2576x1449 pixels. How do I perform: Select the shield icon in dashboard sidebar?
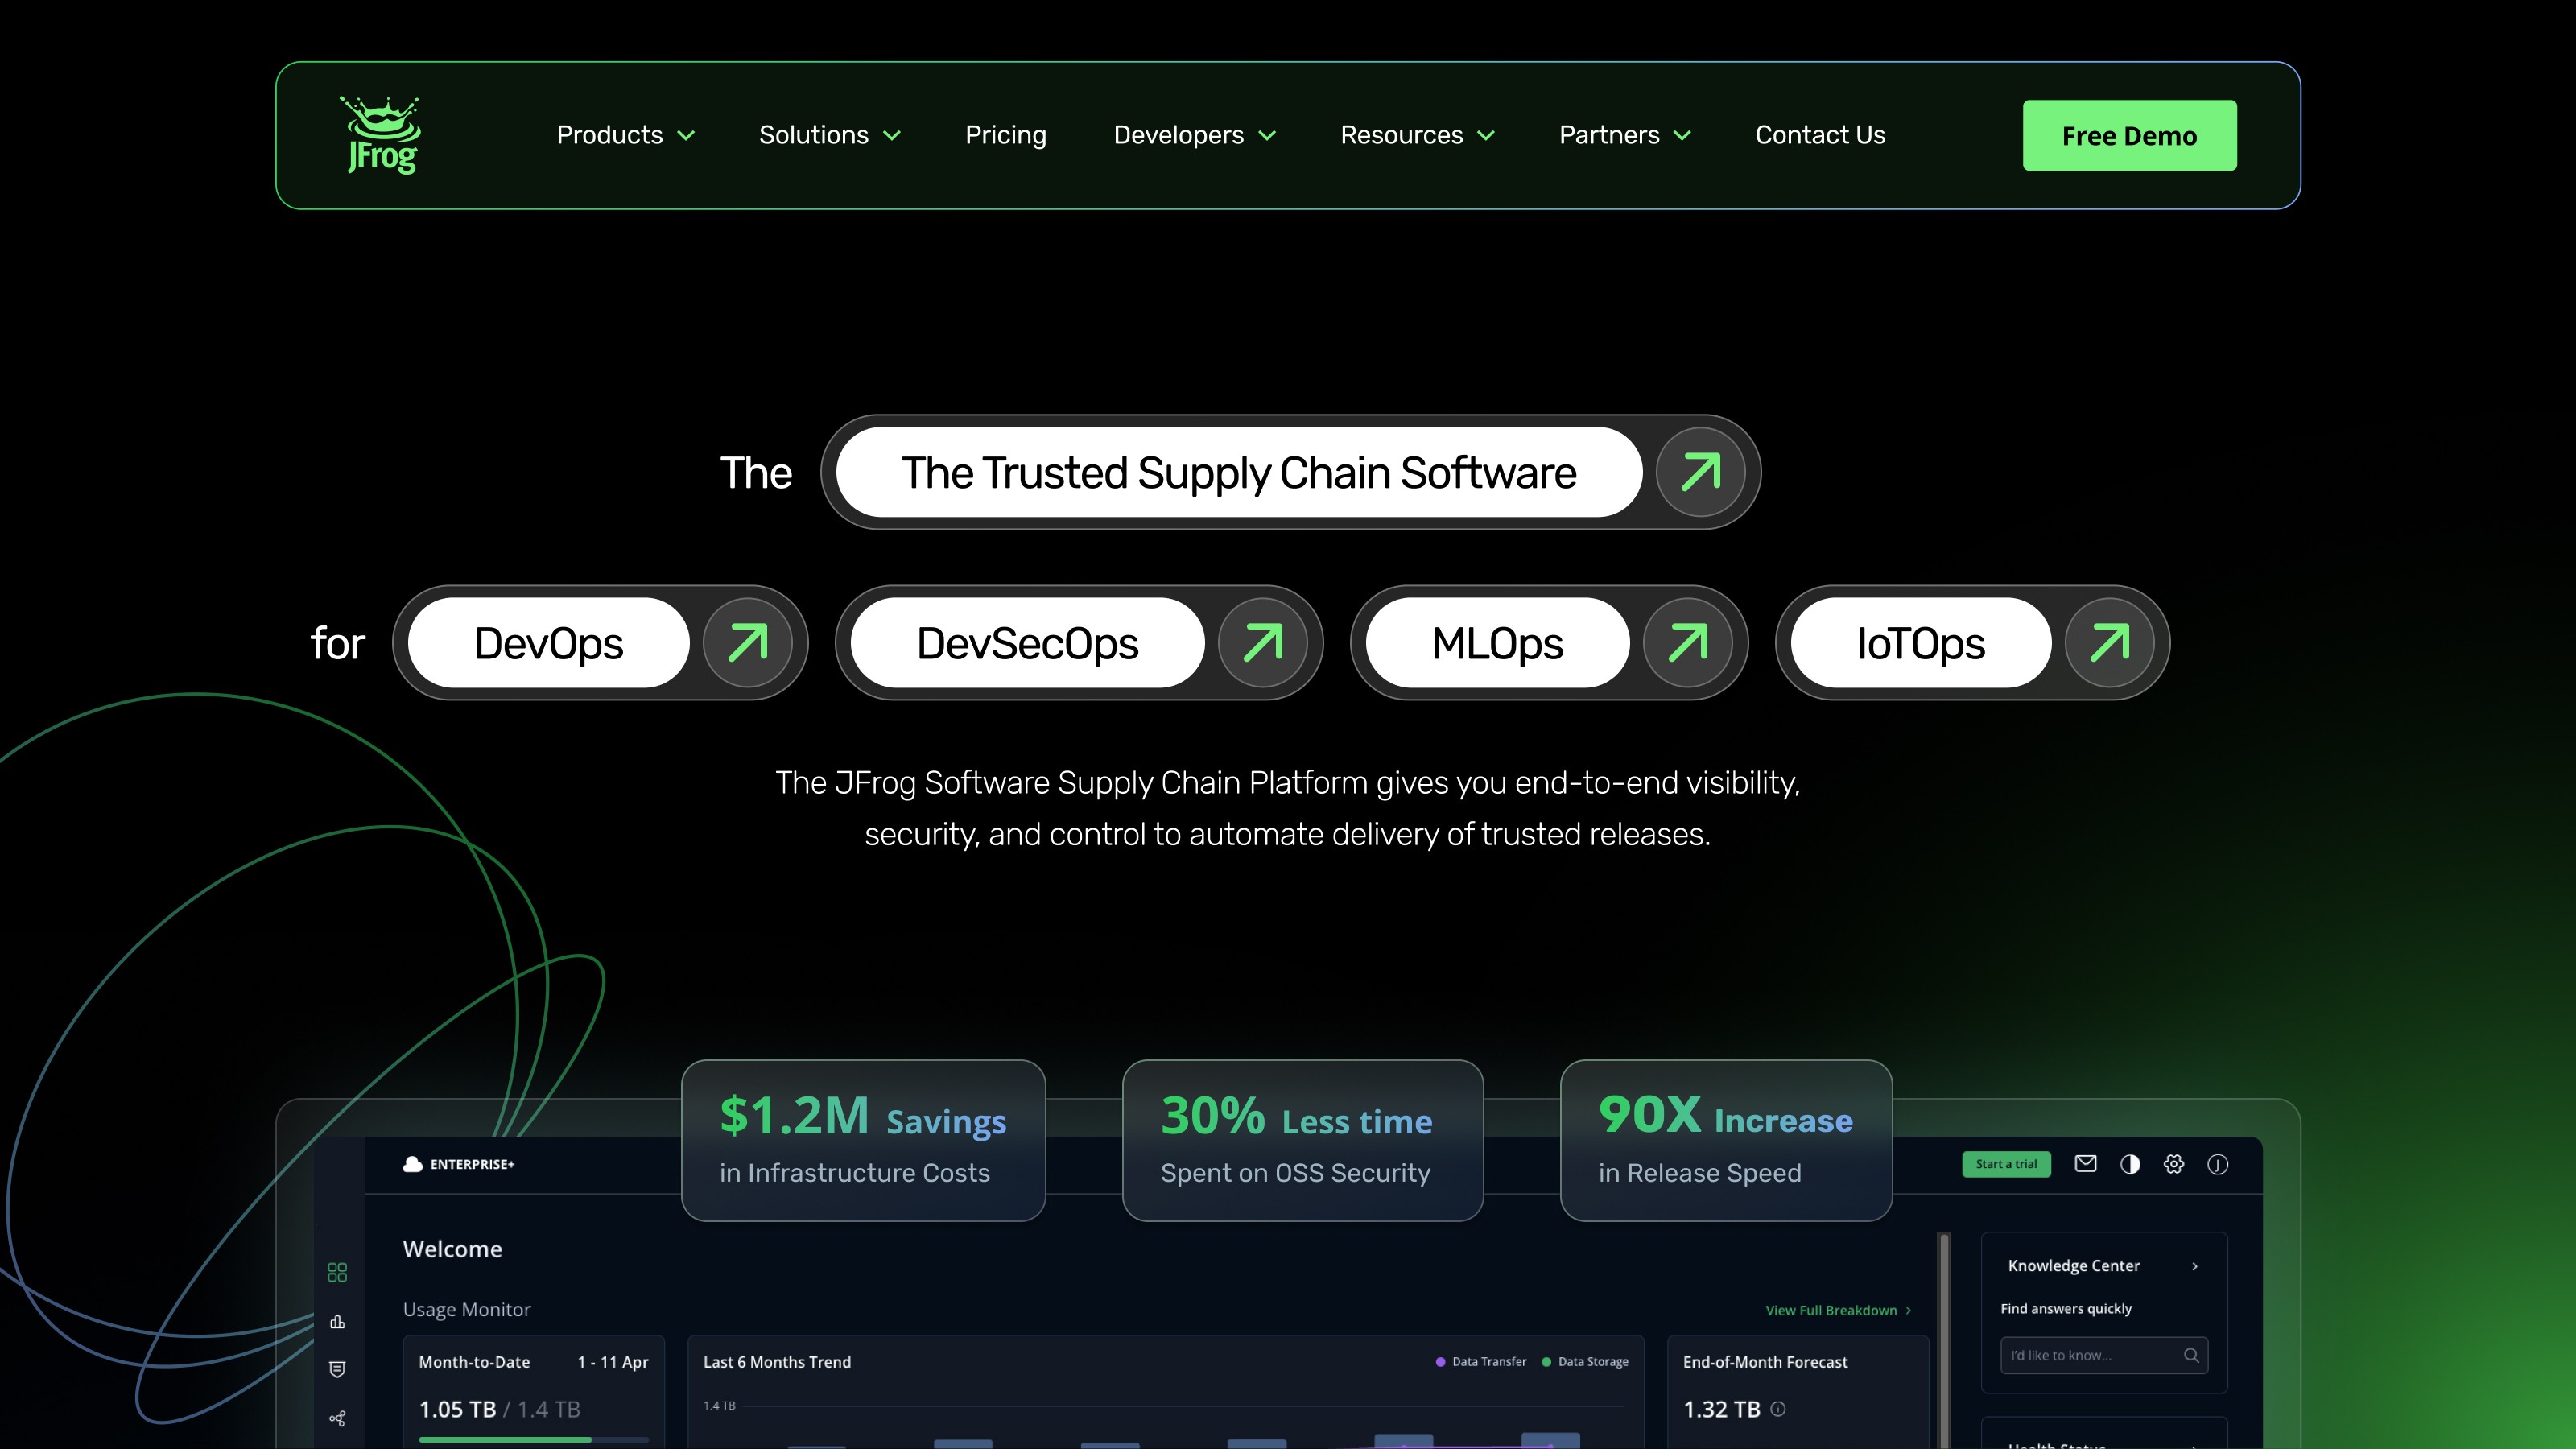[x=337, y=1369]
